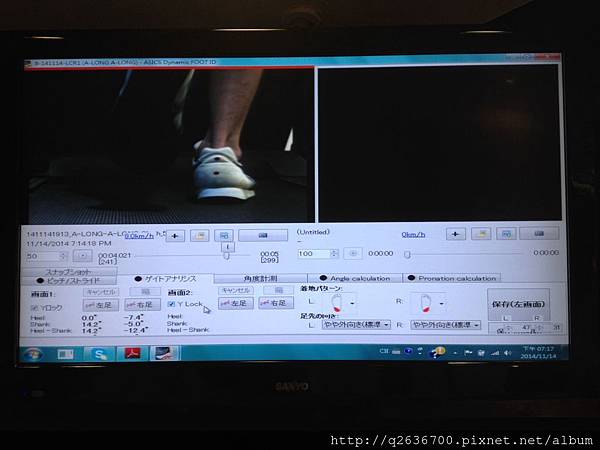Click the play button beside the 50 speed box

click(83, 256)
